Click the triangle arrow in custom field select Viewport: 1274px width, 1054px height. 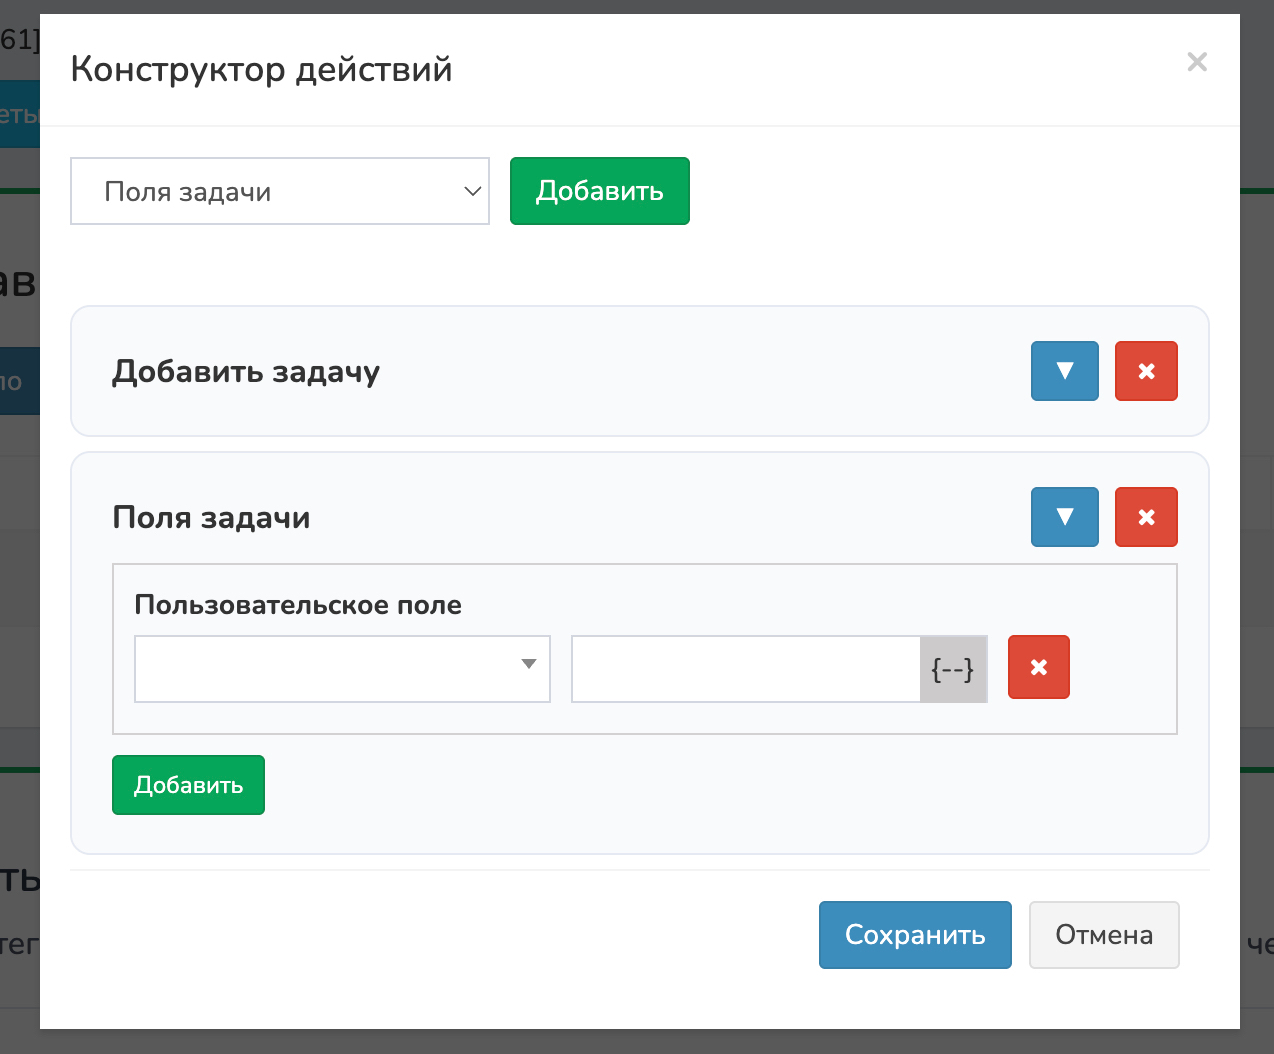point(529,664)
